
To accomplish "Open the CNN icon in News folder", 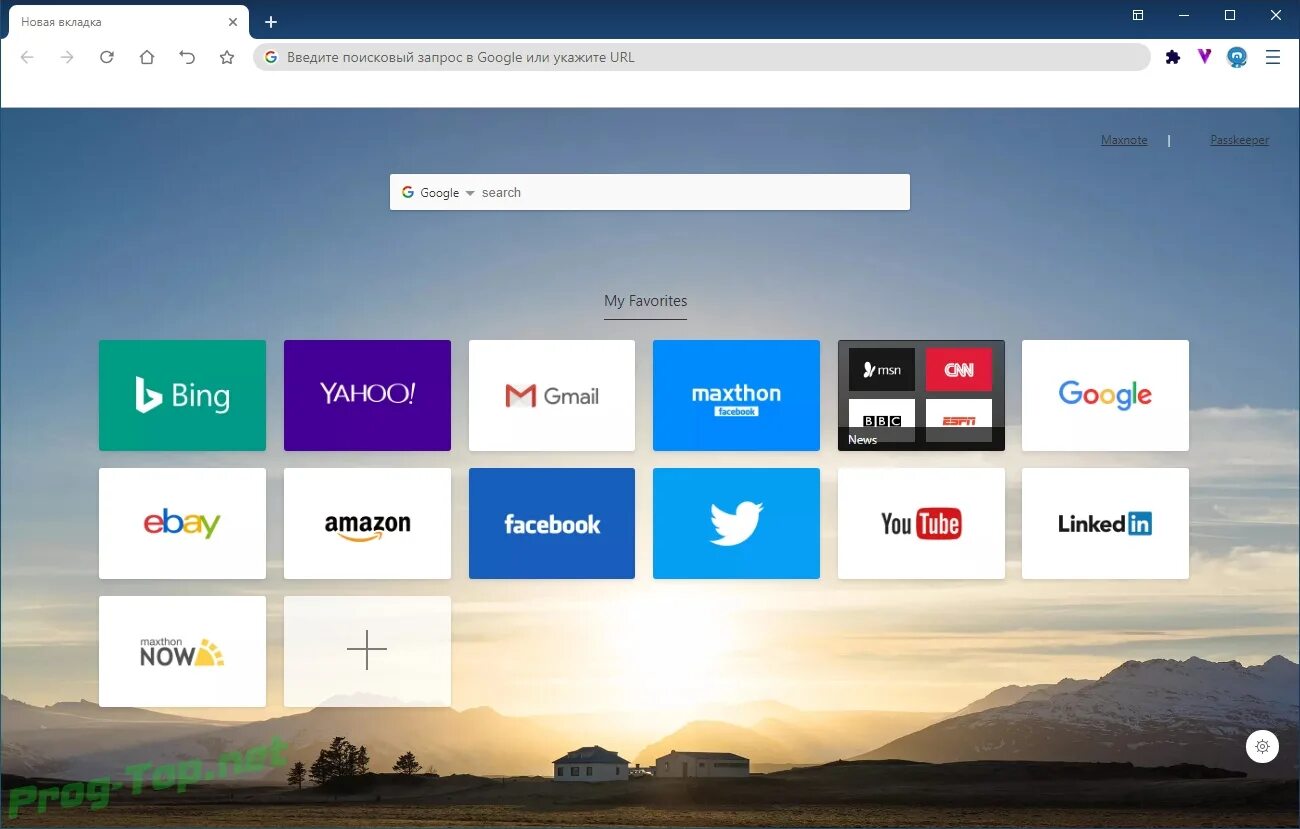I will click(x=959, y=369).
